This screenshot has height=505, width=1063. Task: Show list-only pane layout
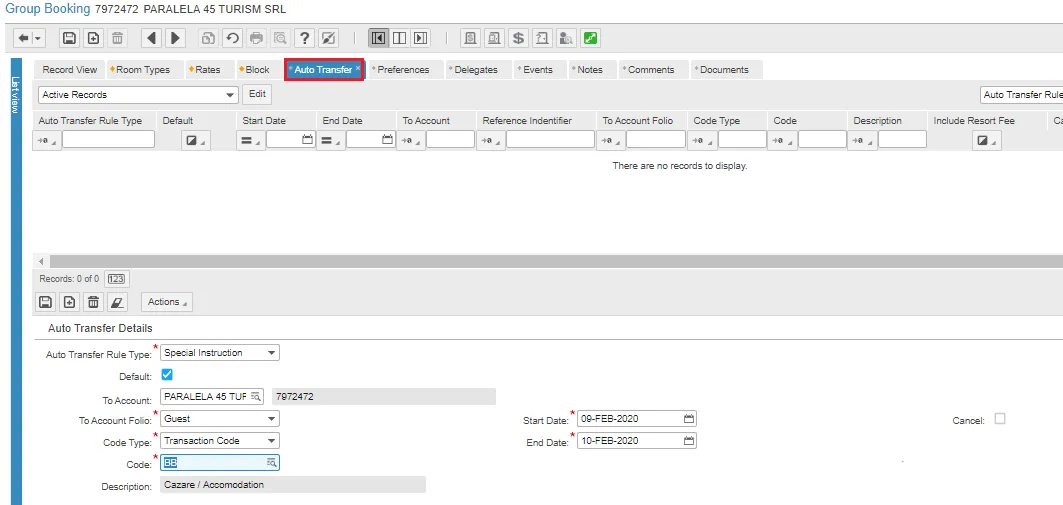(x=378, y=38)
